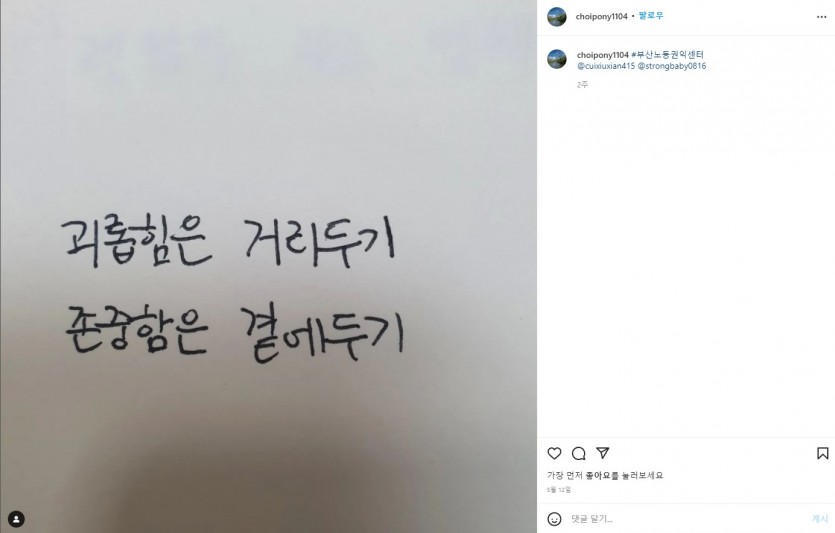This screenshot has height=533, width=835.
Task: Click the 좋아요 likes text
Action: pyautogui.click(x=598, y=475)
